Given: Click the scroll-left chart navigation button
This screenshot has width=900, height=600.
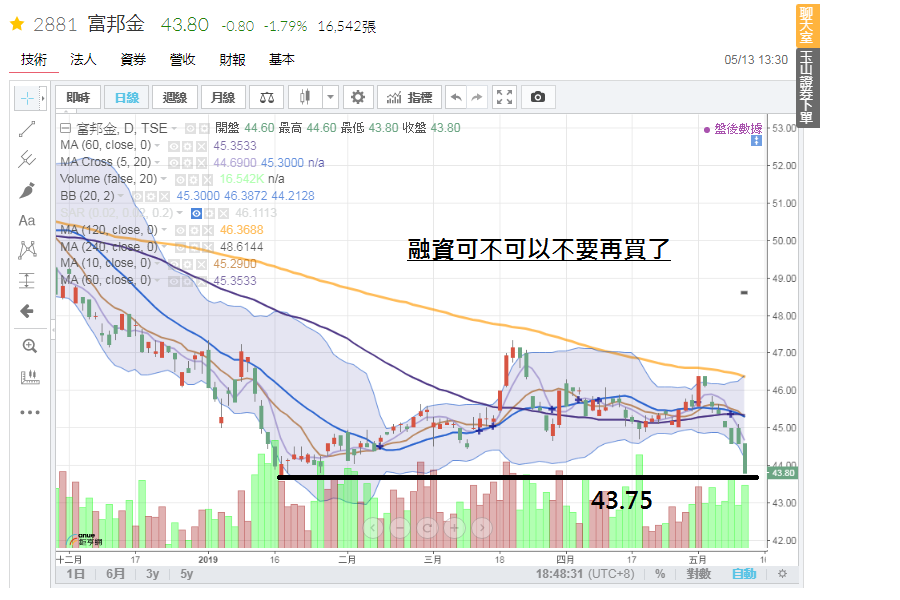Looking at the screenshot, I should pyautogui.click(x=373, y=527).
